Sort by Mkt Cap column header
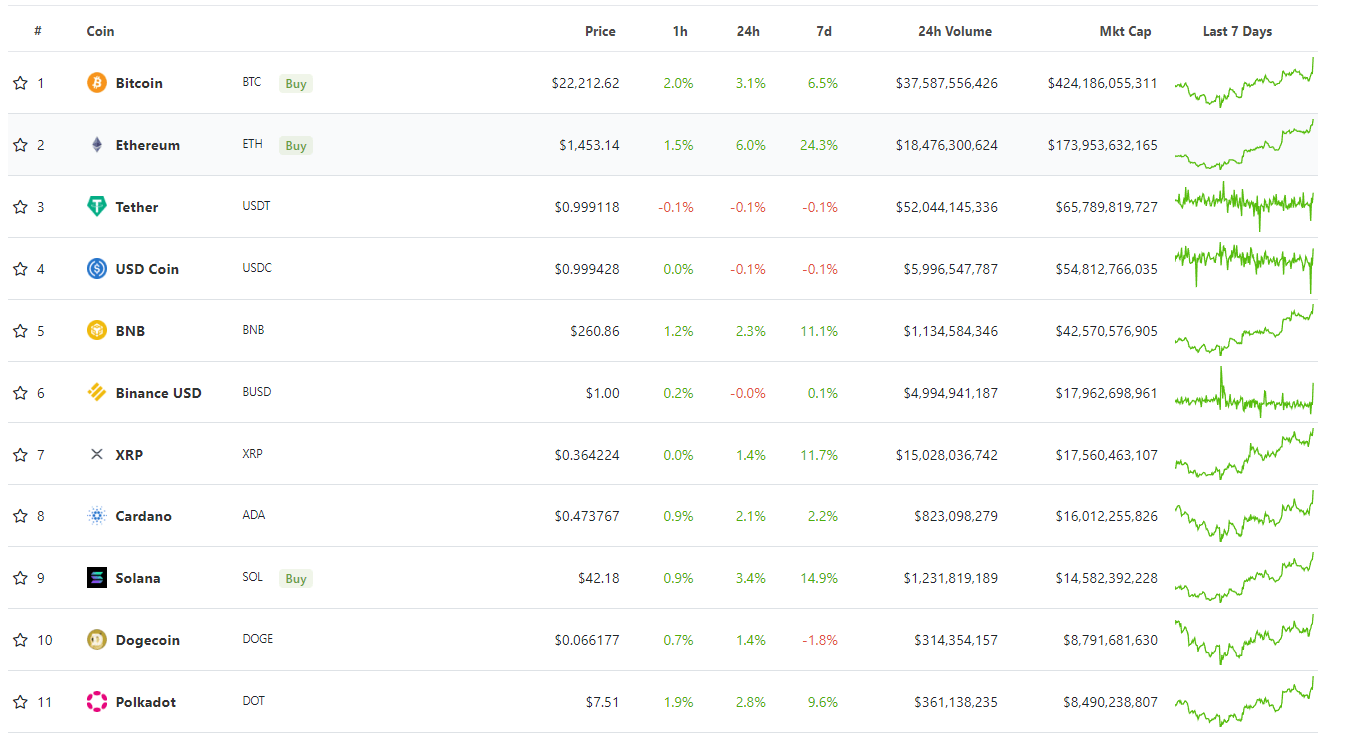Viewport: 1348px width, 736px height. pyautogui.click(x=1125, y=31)
